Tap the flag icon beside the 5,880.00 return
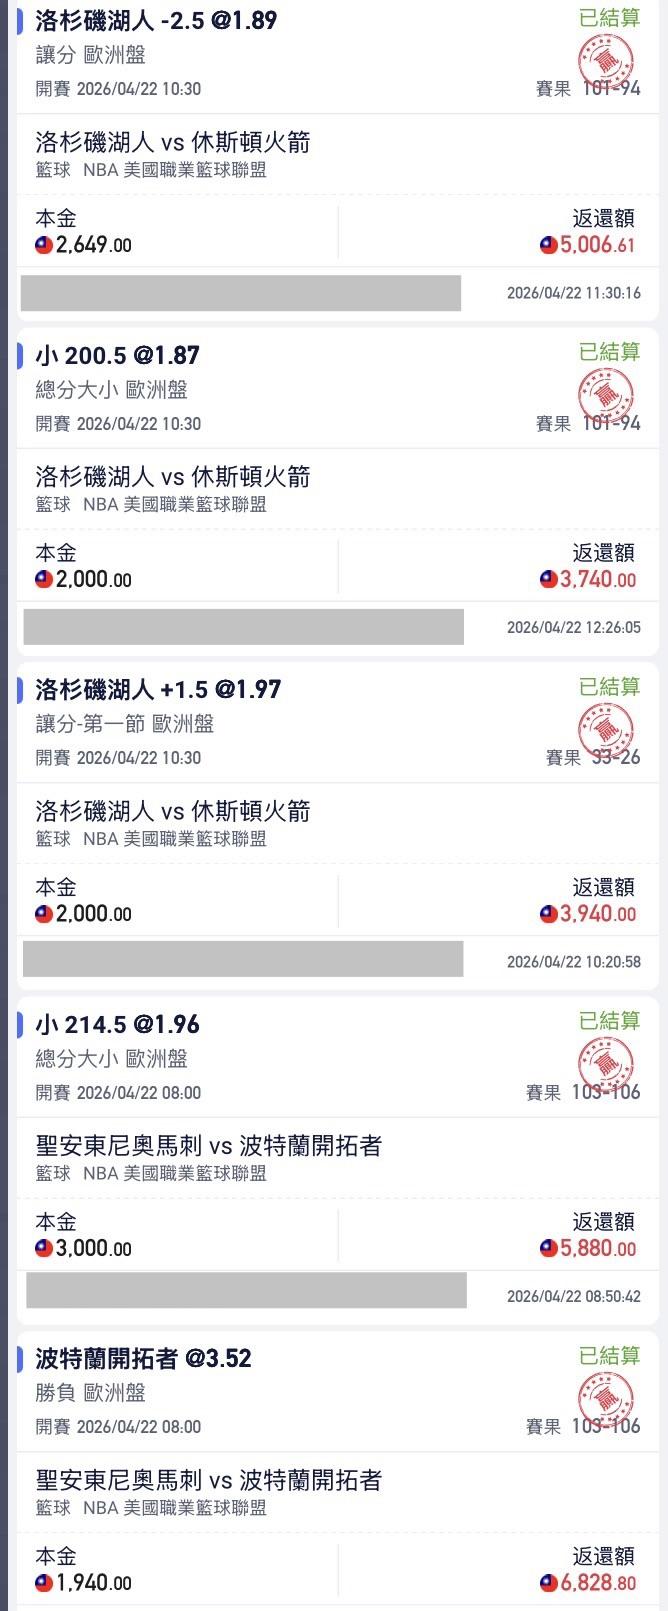The image size is (668, 1611). point(548,1248)
